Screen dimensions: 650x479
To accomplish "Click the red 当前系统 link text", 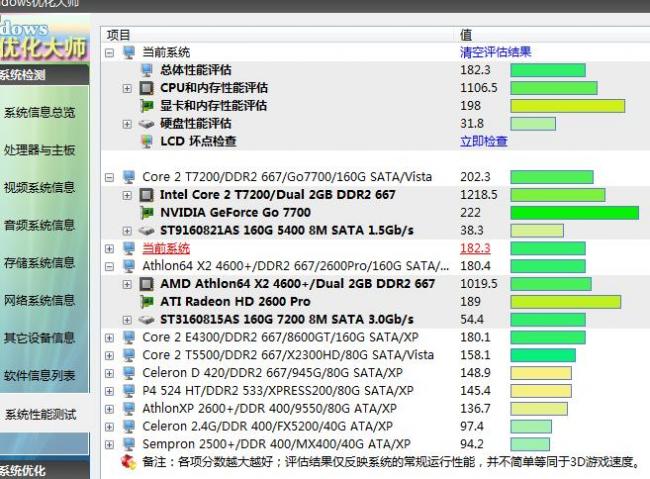I will [166, 248].
